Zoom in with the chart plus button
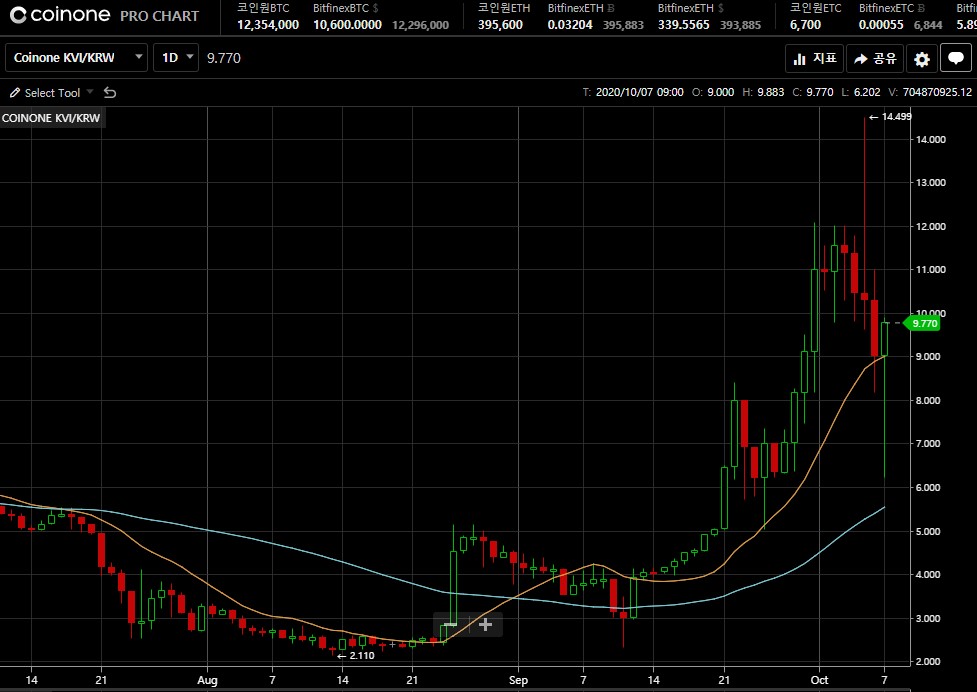 pyautogui.click(x=485, y=624)
